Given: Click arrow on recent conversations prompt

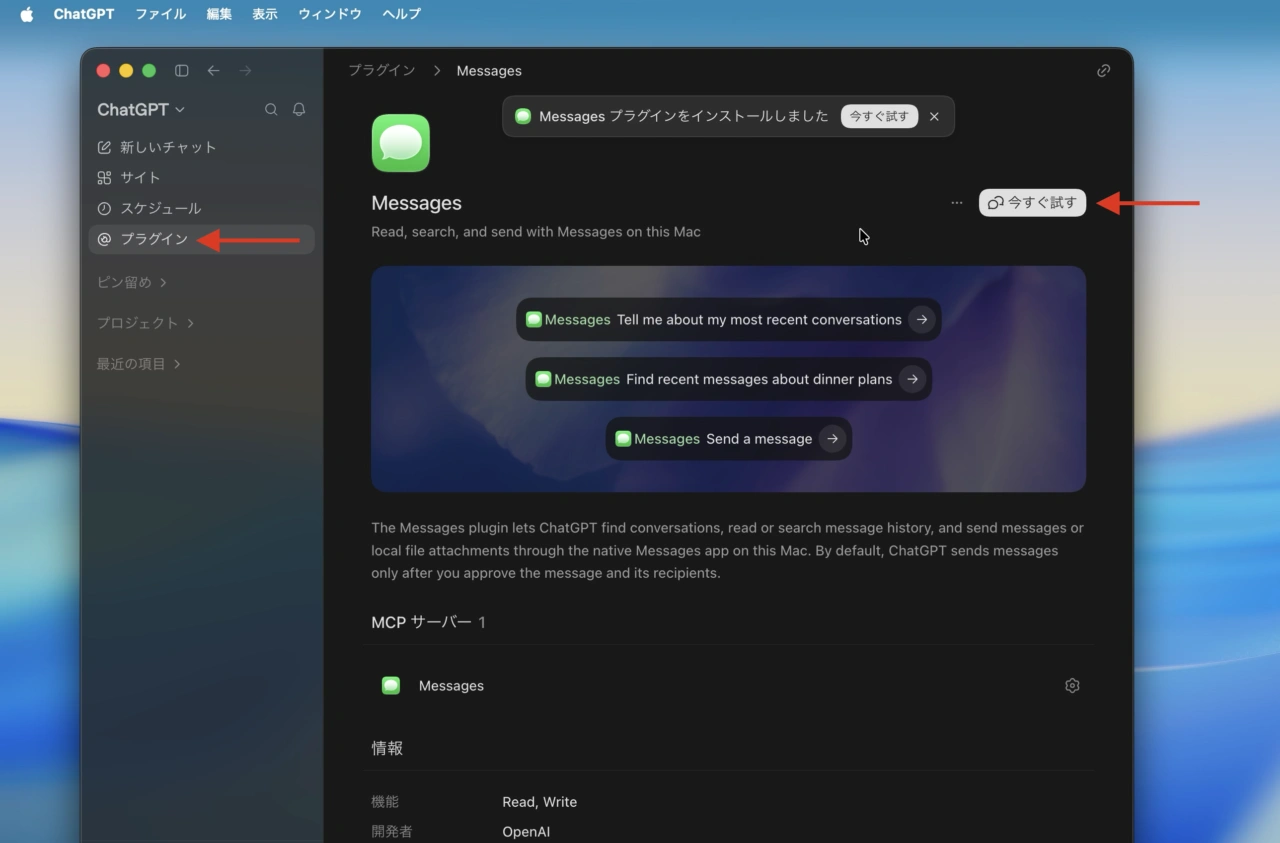Looking at the screenshot, I should [x=922, y=320].
